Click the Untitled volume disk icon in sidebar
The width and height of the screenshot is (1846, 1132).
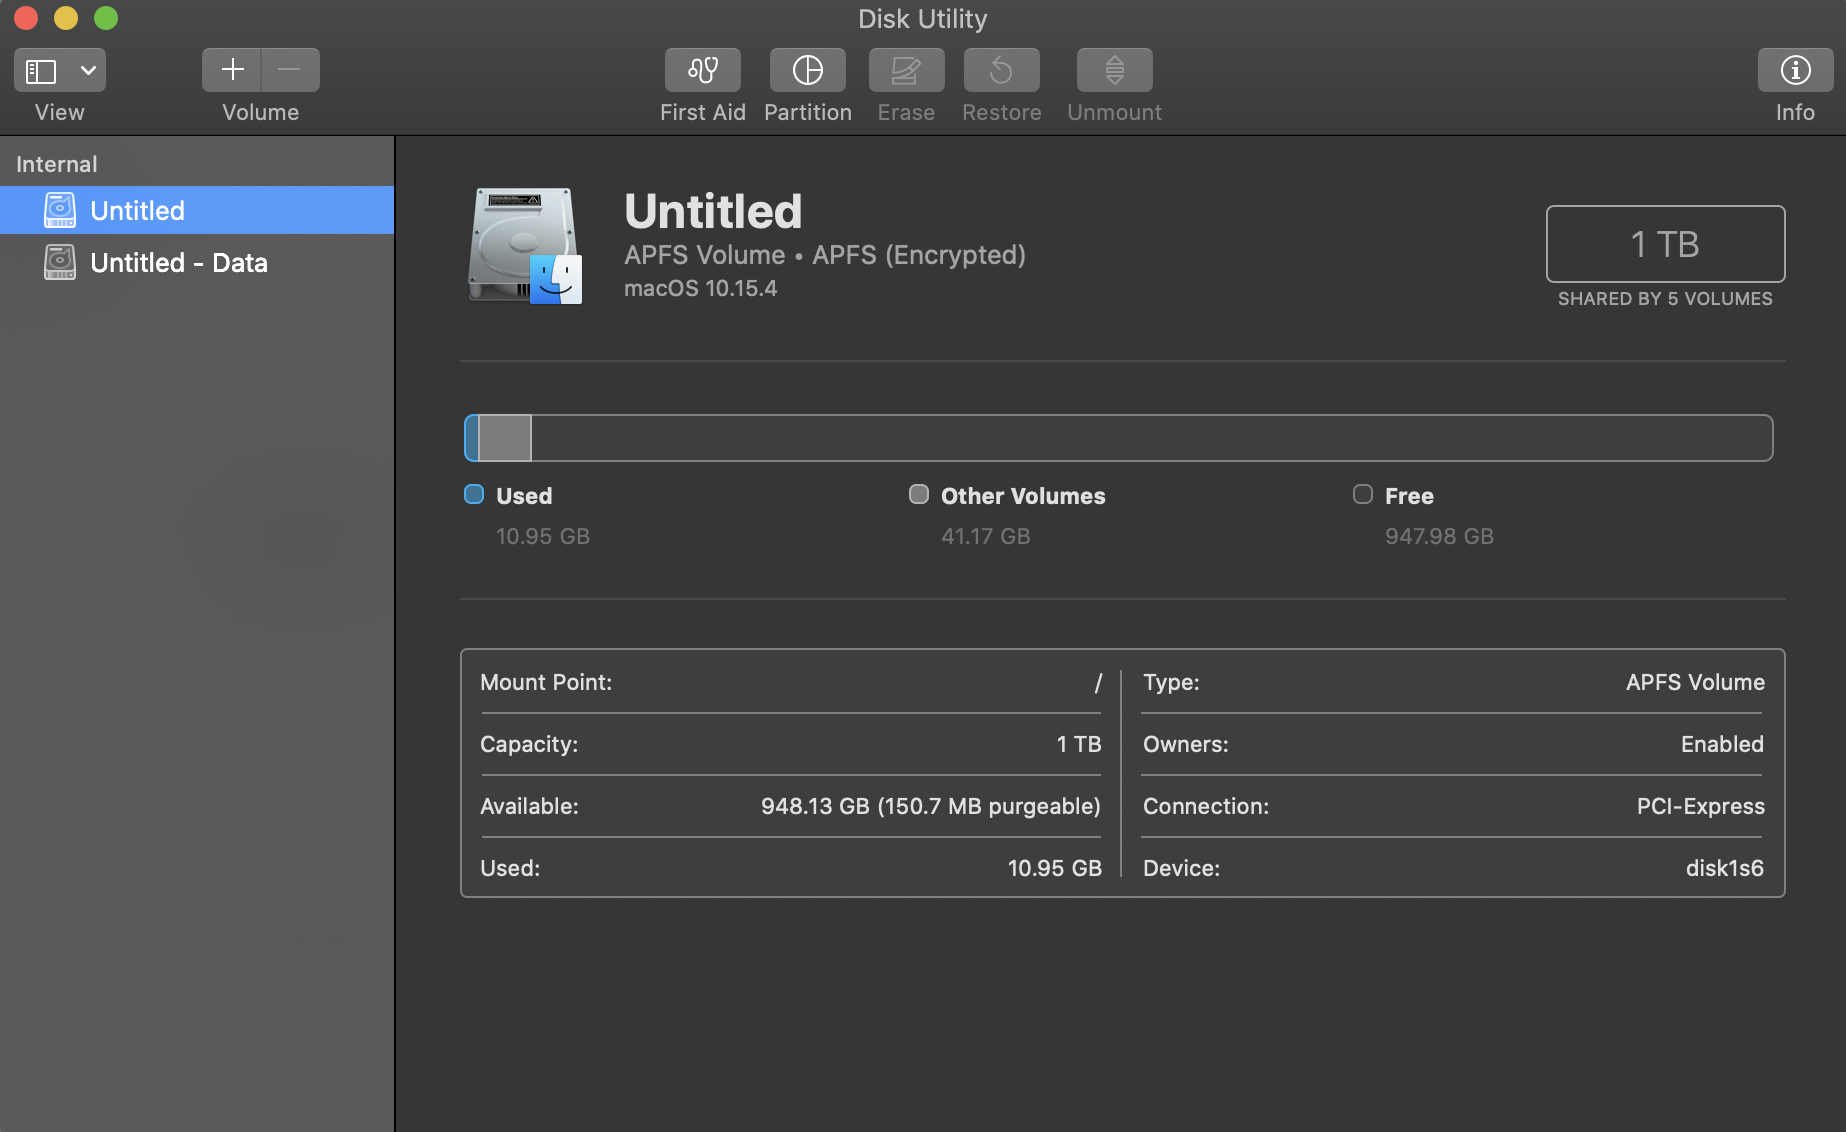60,210
